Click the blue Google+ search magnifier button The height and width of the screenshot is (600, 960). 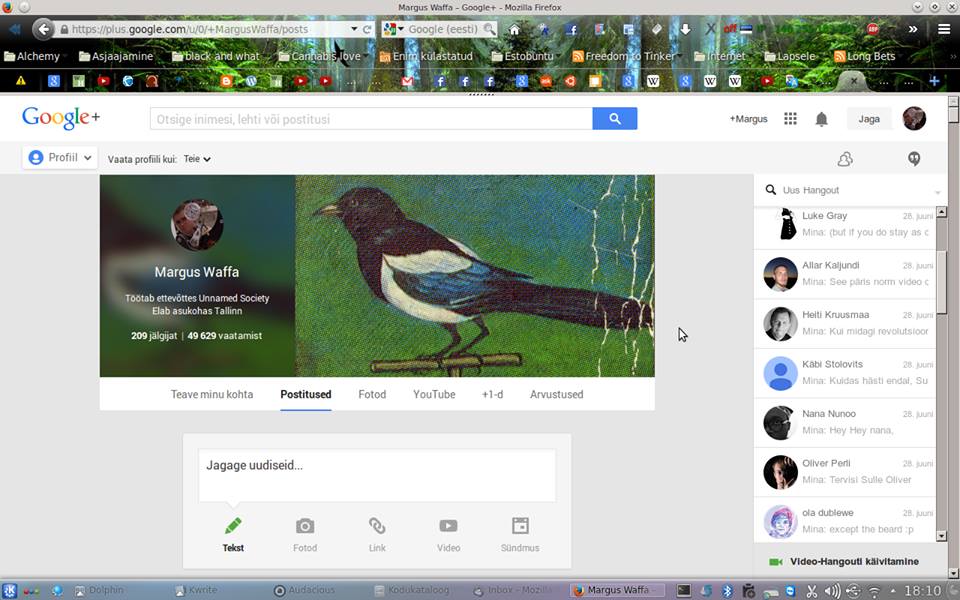615,119
